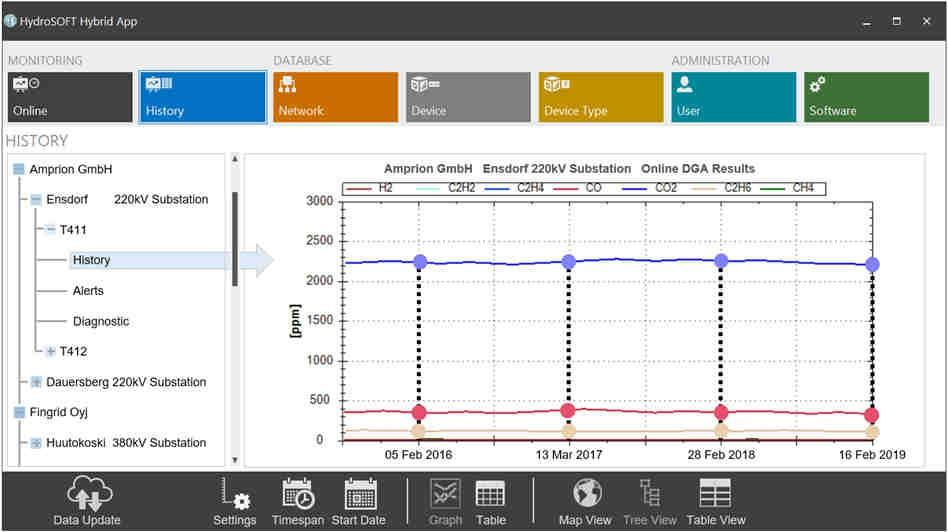Minimize the HydroSOFT window
The image size is (948, 532).
867,22
